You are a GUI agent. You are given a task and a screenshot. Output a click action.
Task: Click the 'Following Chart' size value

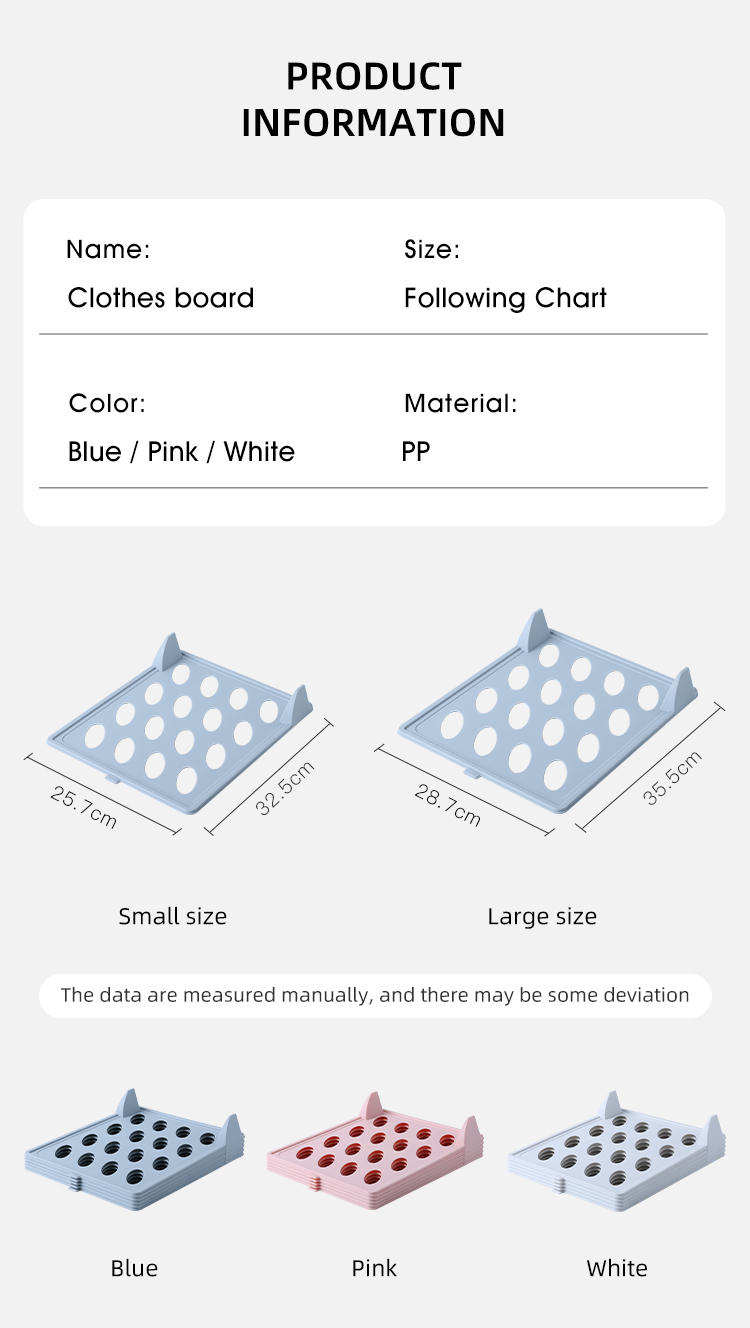click(505, 298)
